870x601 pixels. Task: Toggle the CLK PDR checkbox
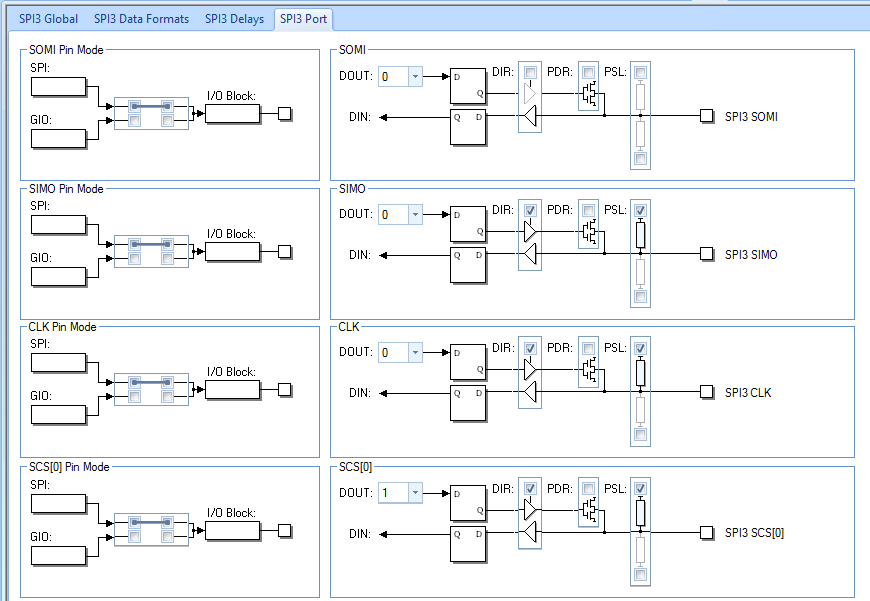click(588, 348)
